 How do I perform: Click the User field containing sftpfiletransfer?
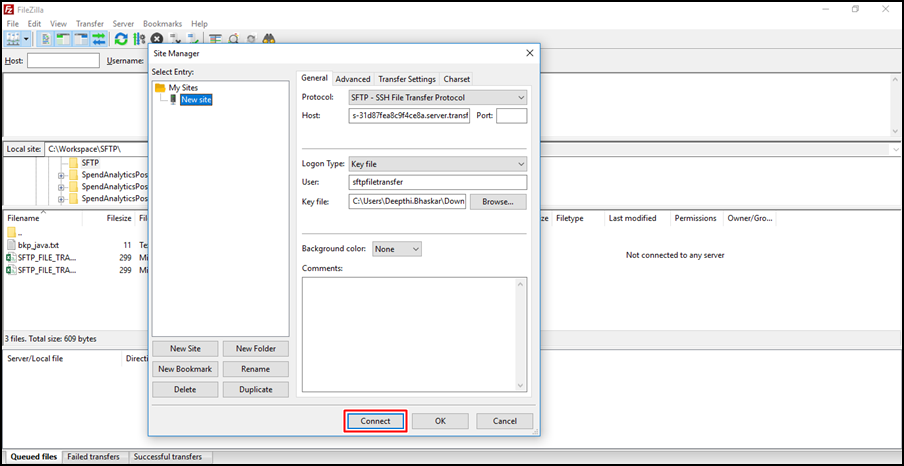point(438,182)
